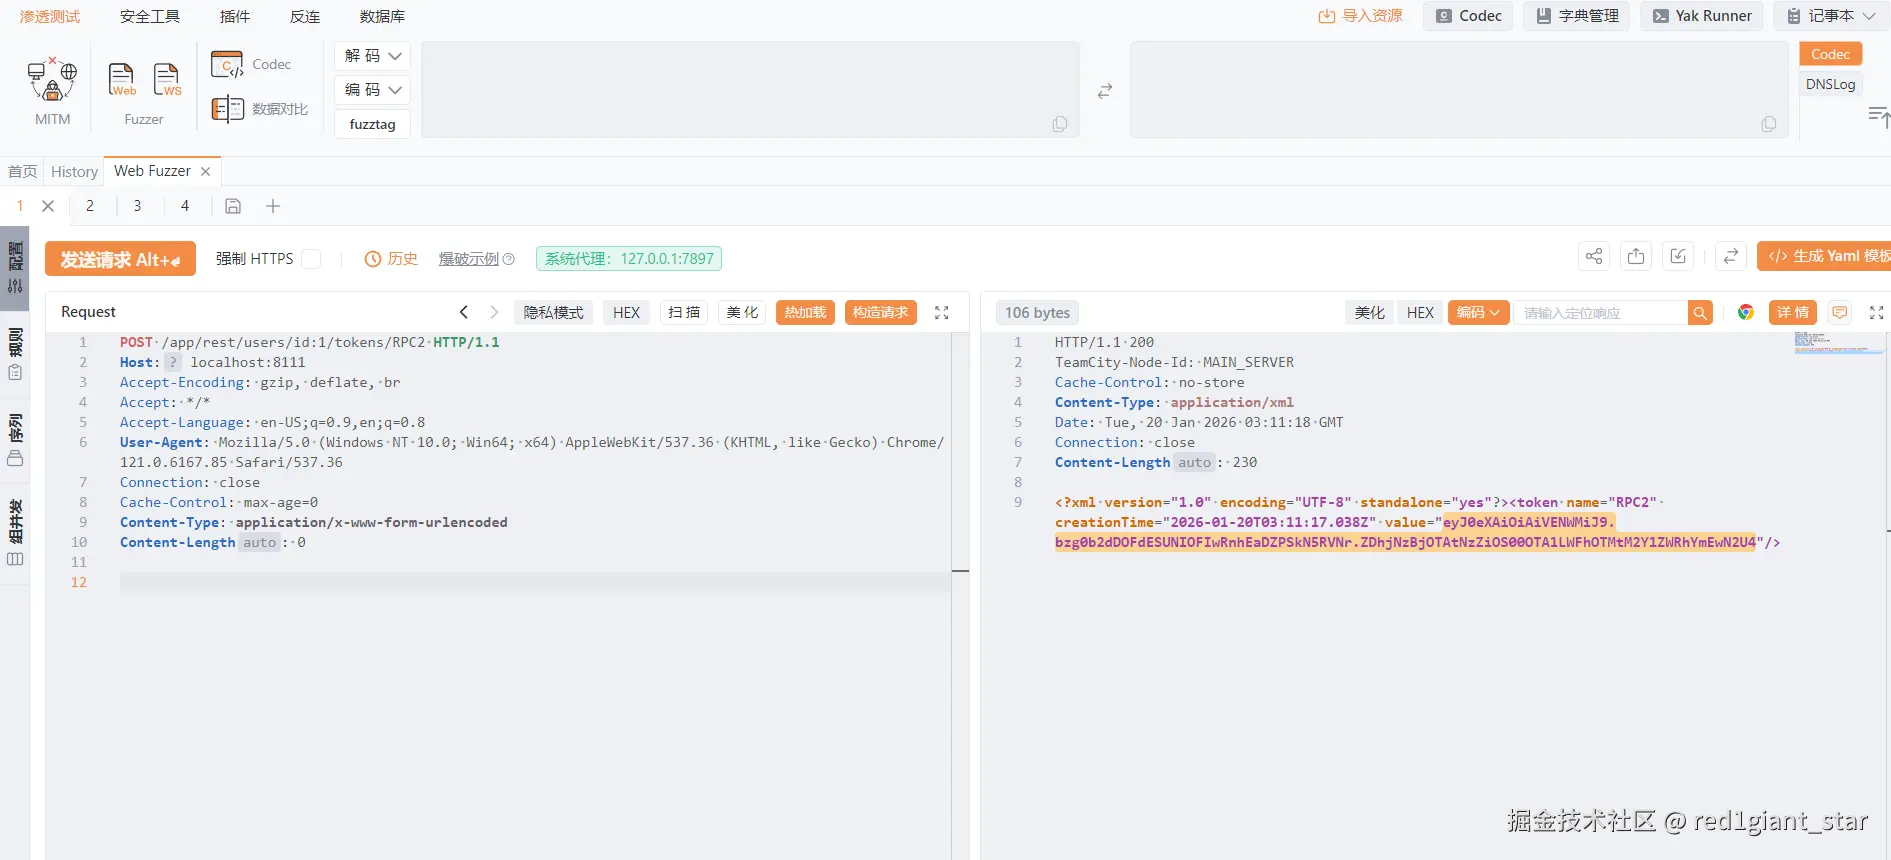Launch Yak Runner
The height and width of the screenshot is (860, 1891).
(1702, 16)
